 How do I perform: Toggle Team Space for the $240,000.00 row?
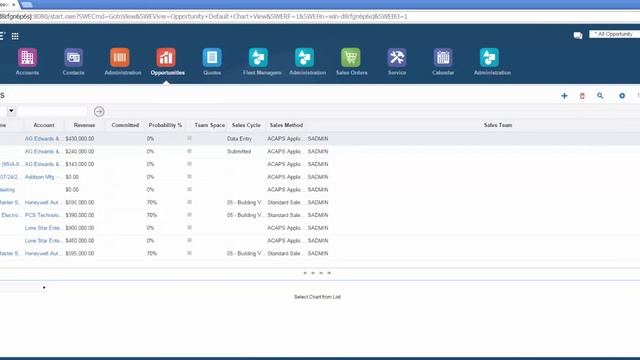[x=189, y=151]
